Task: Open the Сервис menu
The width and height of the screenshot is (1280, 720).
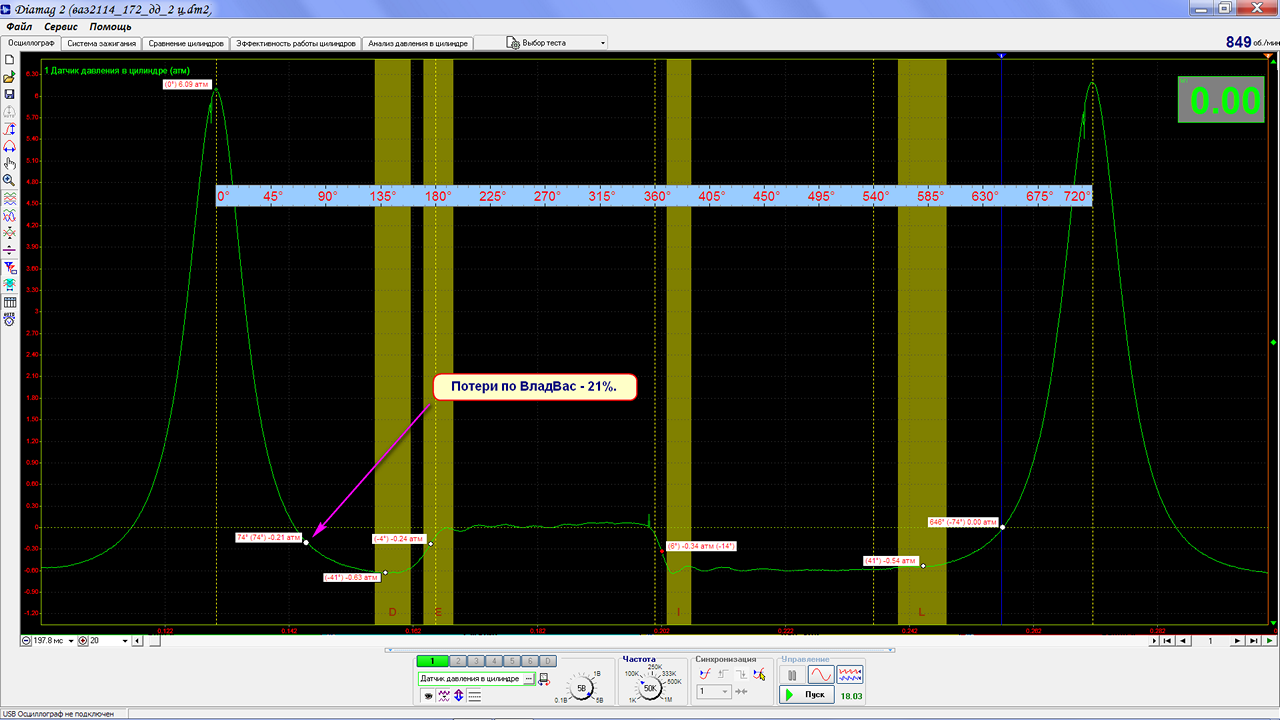Action: coord(61,26)
